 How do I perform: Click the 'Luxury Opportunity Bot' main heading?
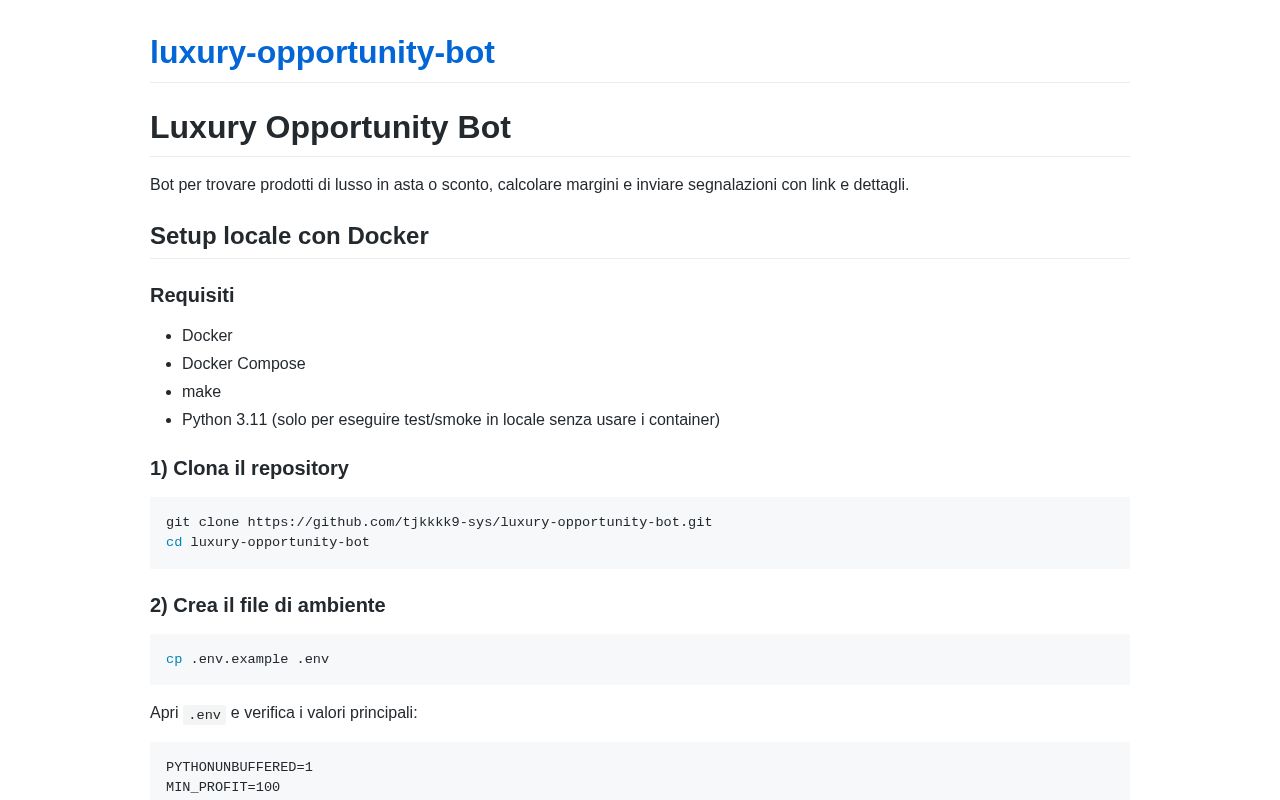point(330,127)
